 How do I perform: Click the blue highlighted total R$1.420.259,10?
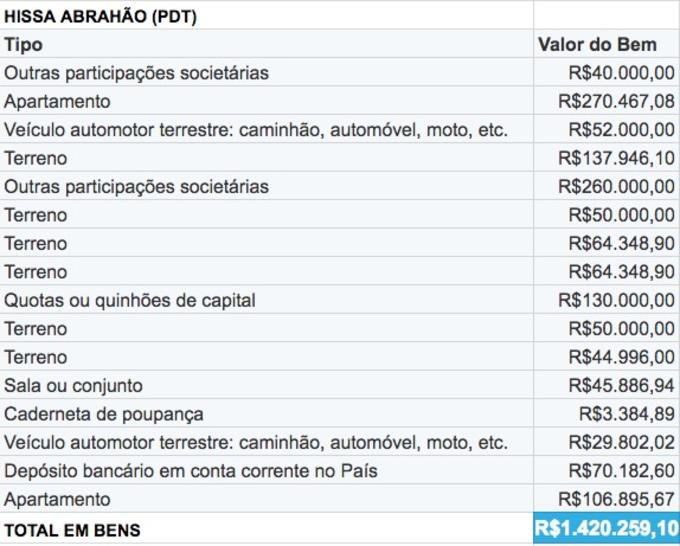pyautogui.click(x=606, y=528)
